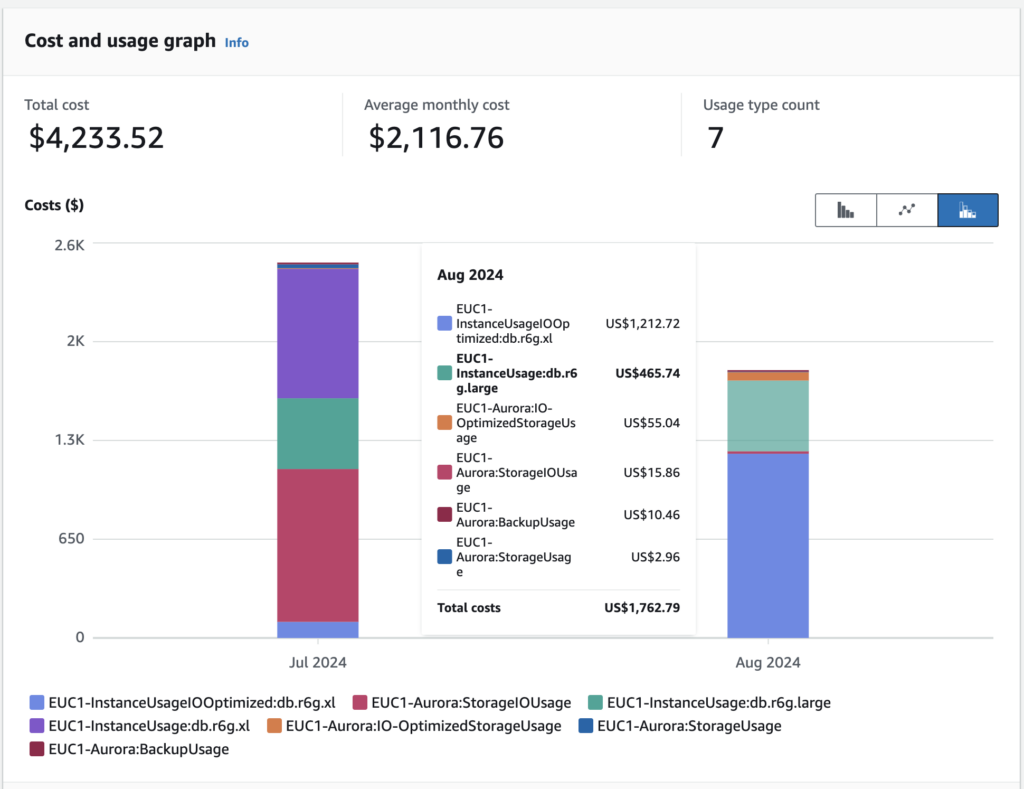Click the usage type count value 7
This screenshot has width=1024, height=789.
716,138
